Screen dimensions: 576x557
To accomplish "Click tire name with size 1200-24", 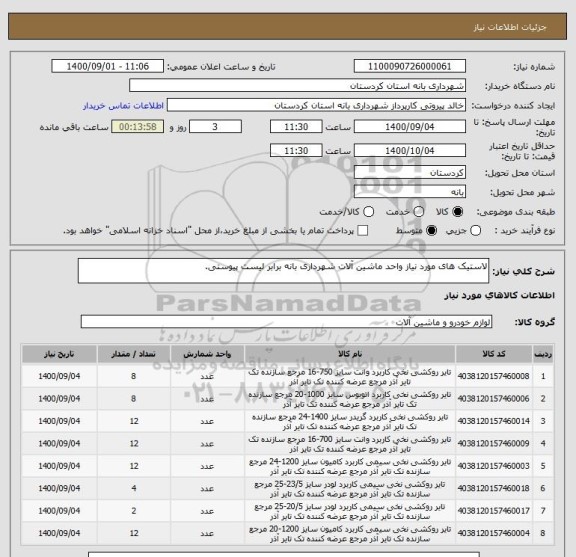I will (350, 467).
